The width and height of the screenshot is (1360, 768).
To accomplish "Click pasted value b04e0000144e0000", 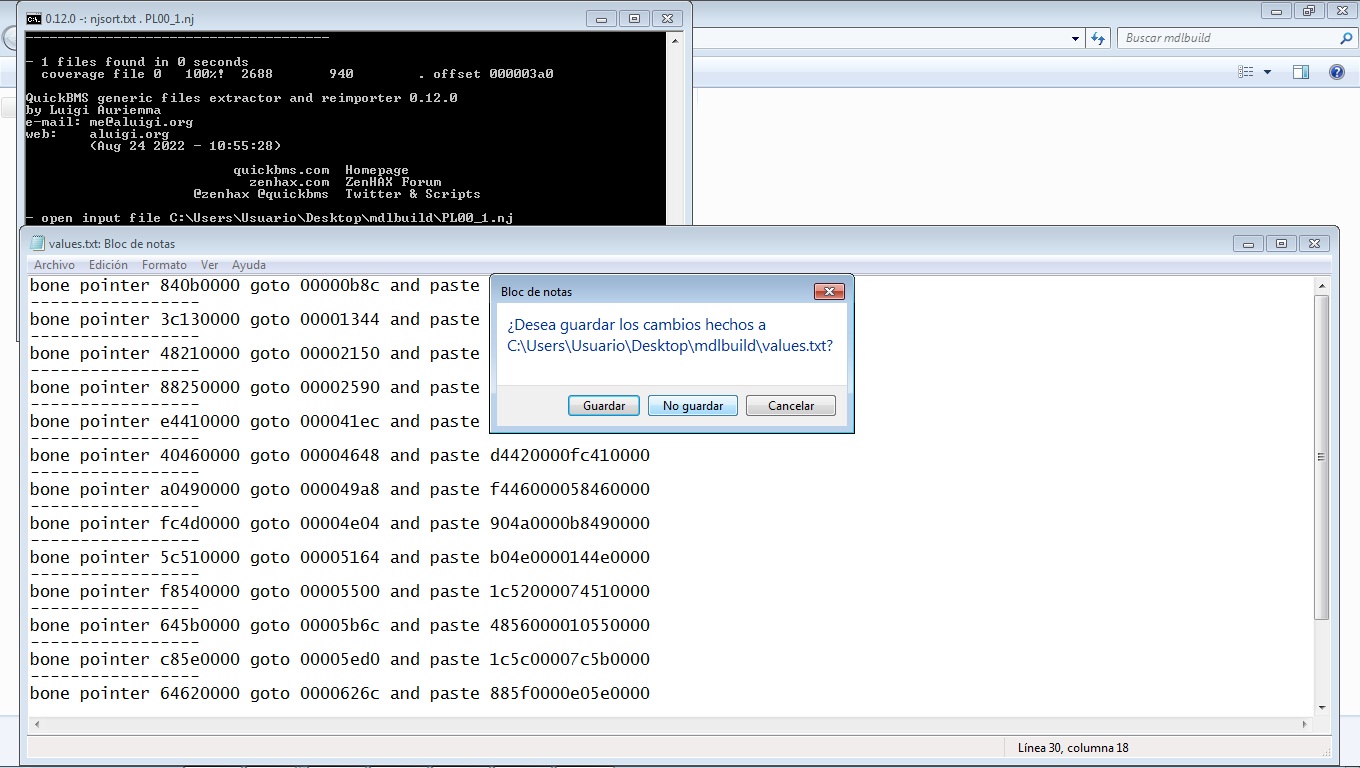I will pyautogui.click(x=570, y=558).
